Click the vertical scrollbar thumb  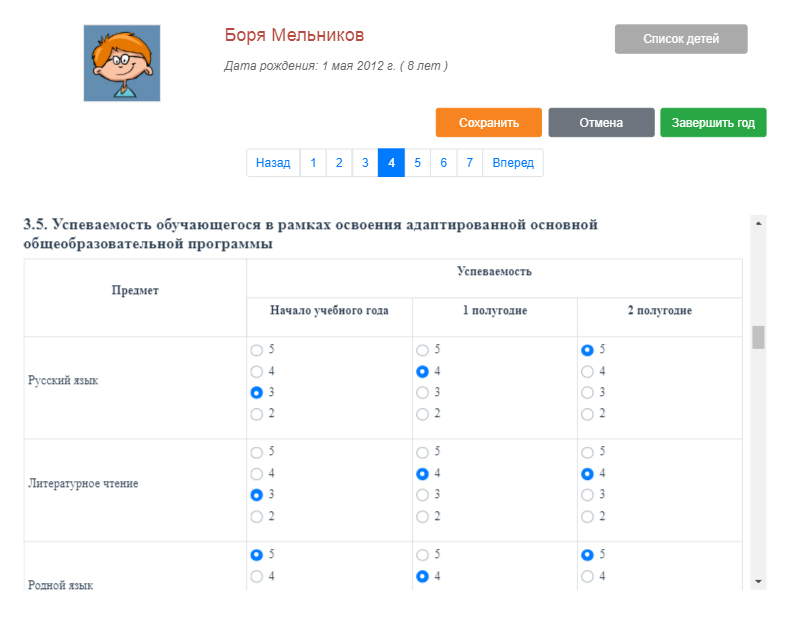(758, 337)
